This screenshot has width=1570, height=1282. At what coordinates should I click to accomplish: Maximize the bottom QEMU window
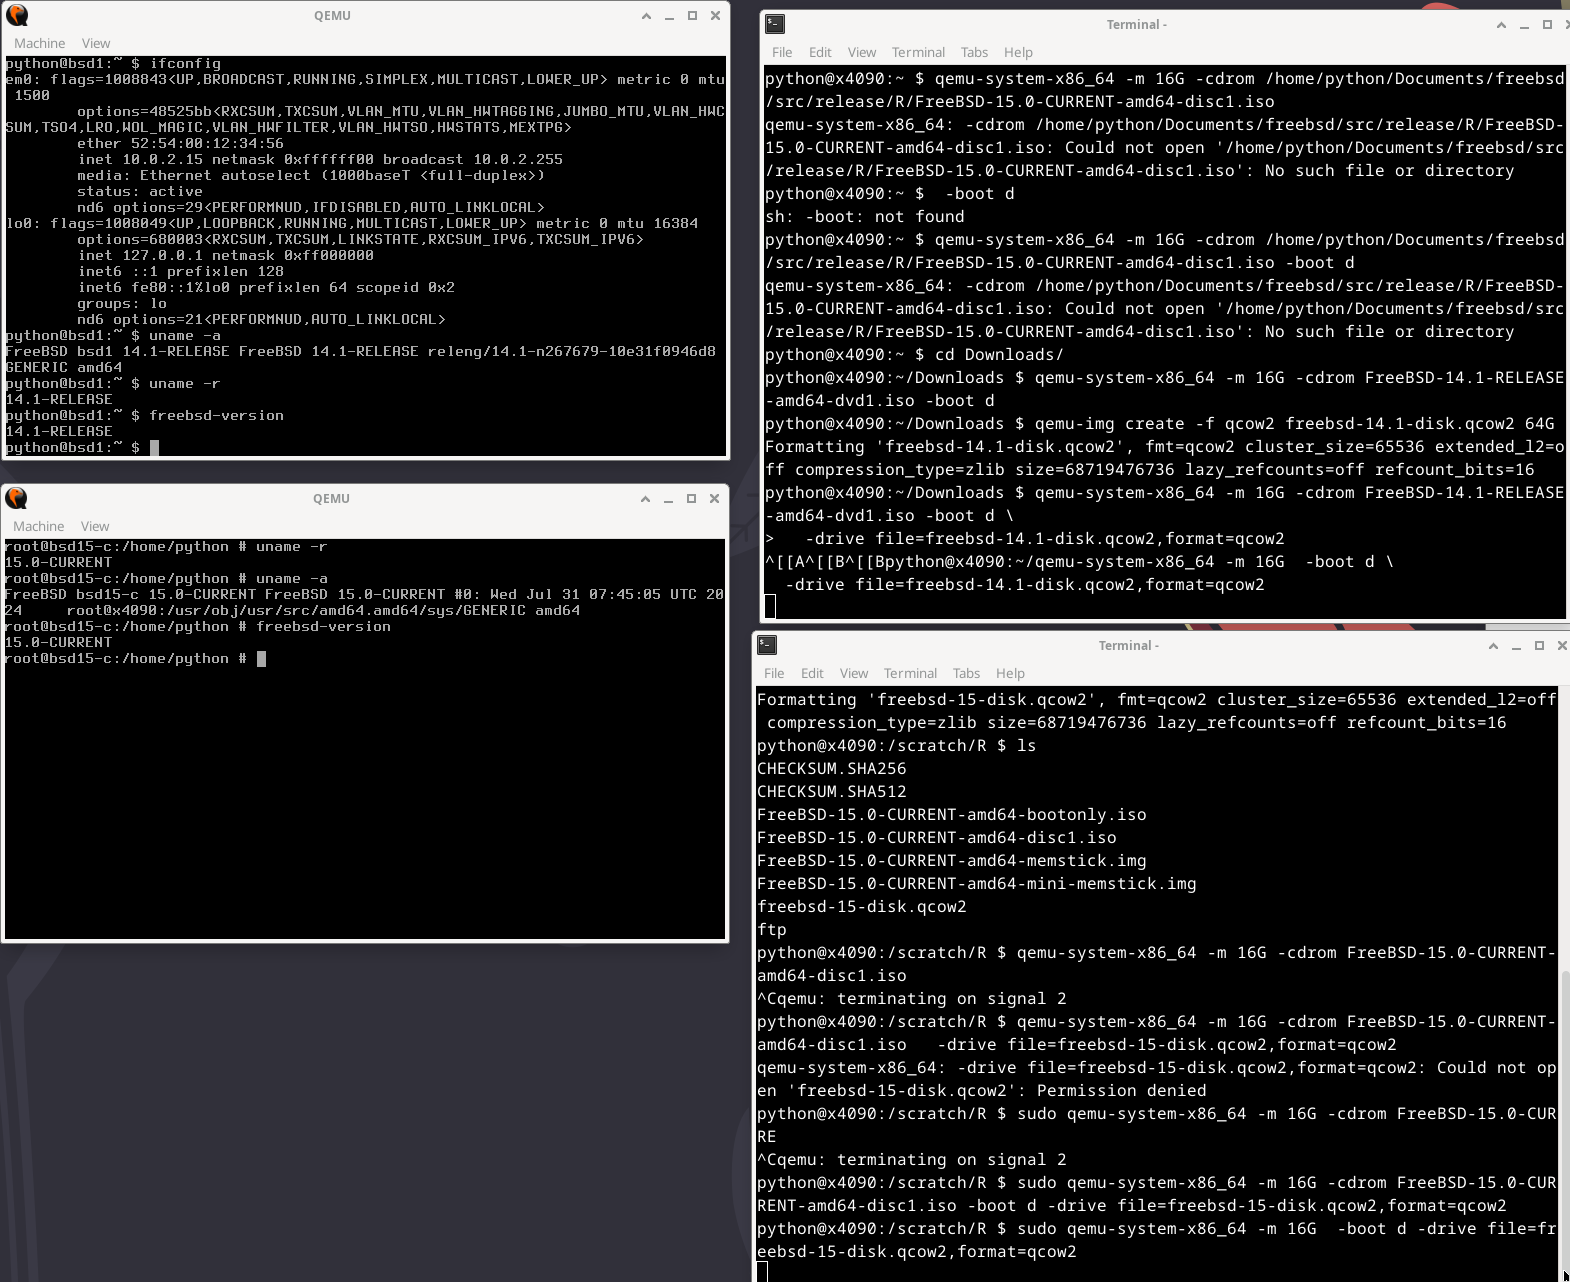coord(691,499)
